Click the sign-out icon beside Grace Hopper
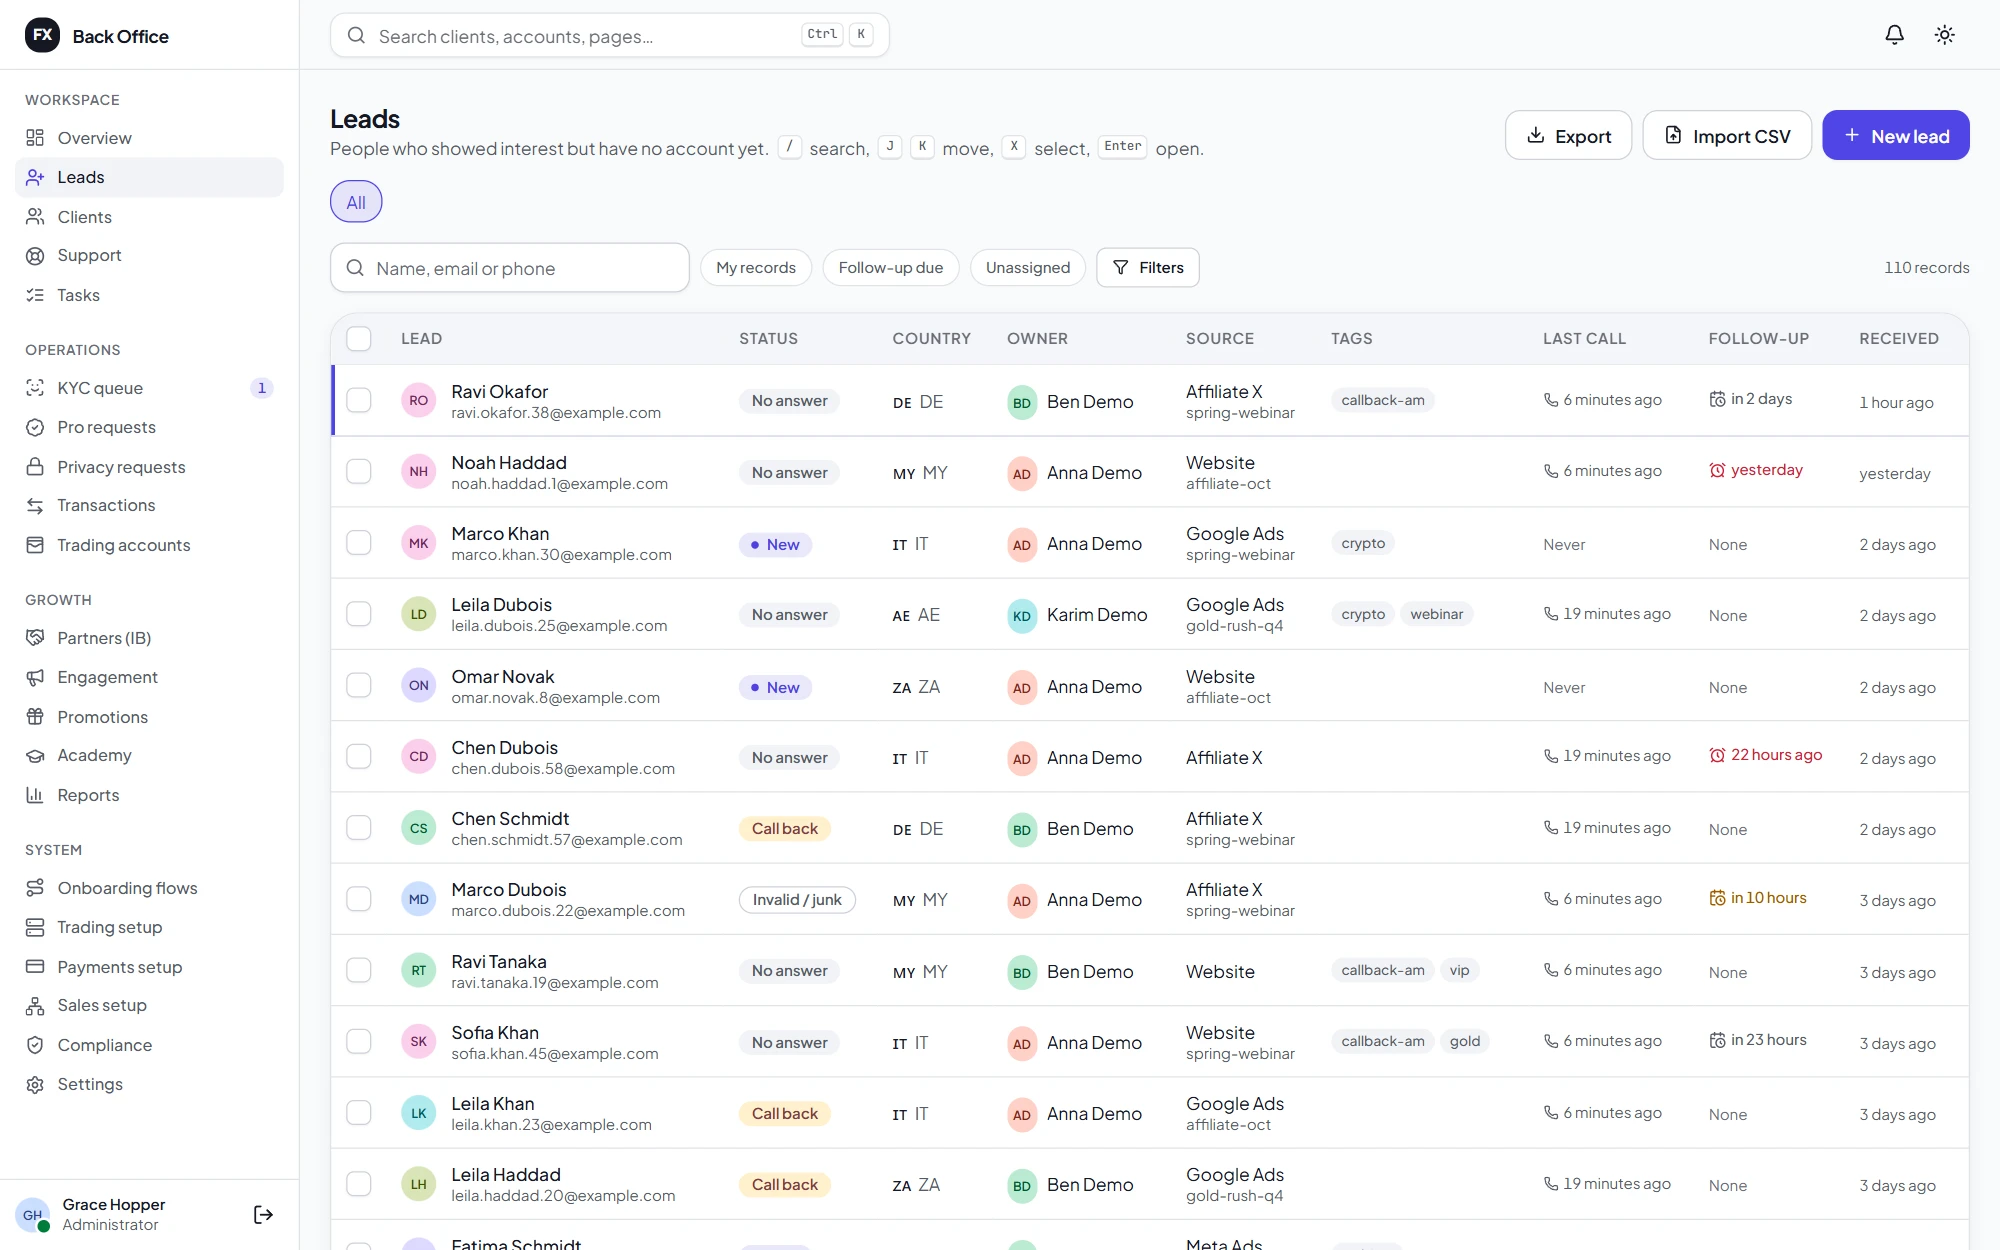The width and height of the screenshot is (2000, 1250). pos(263,1214)
